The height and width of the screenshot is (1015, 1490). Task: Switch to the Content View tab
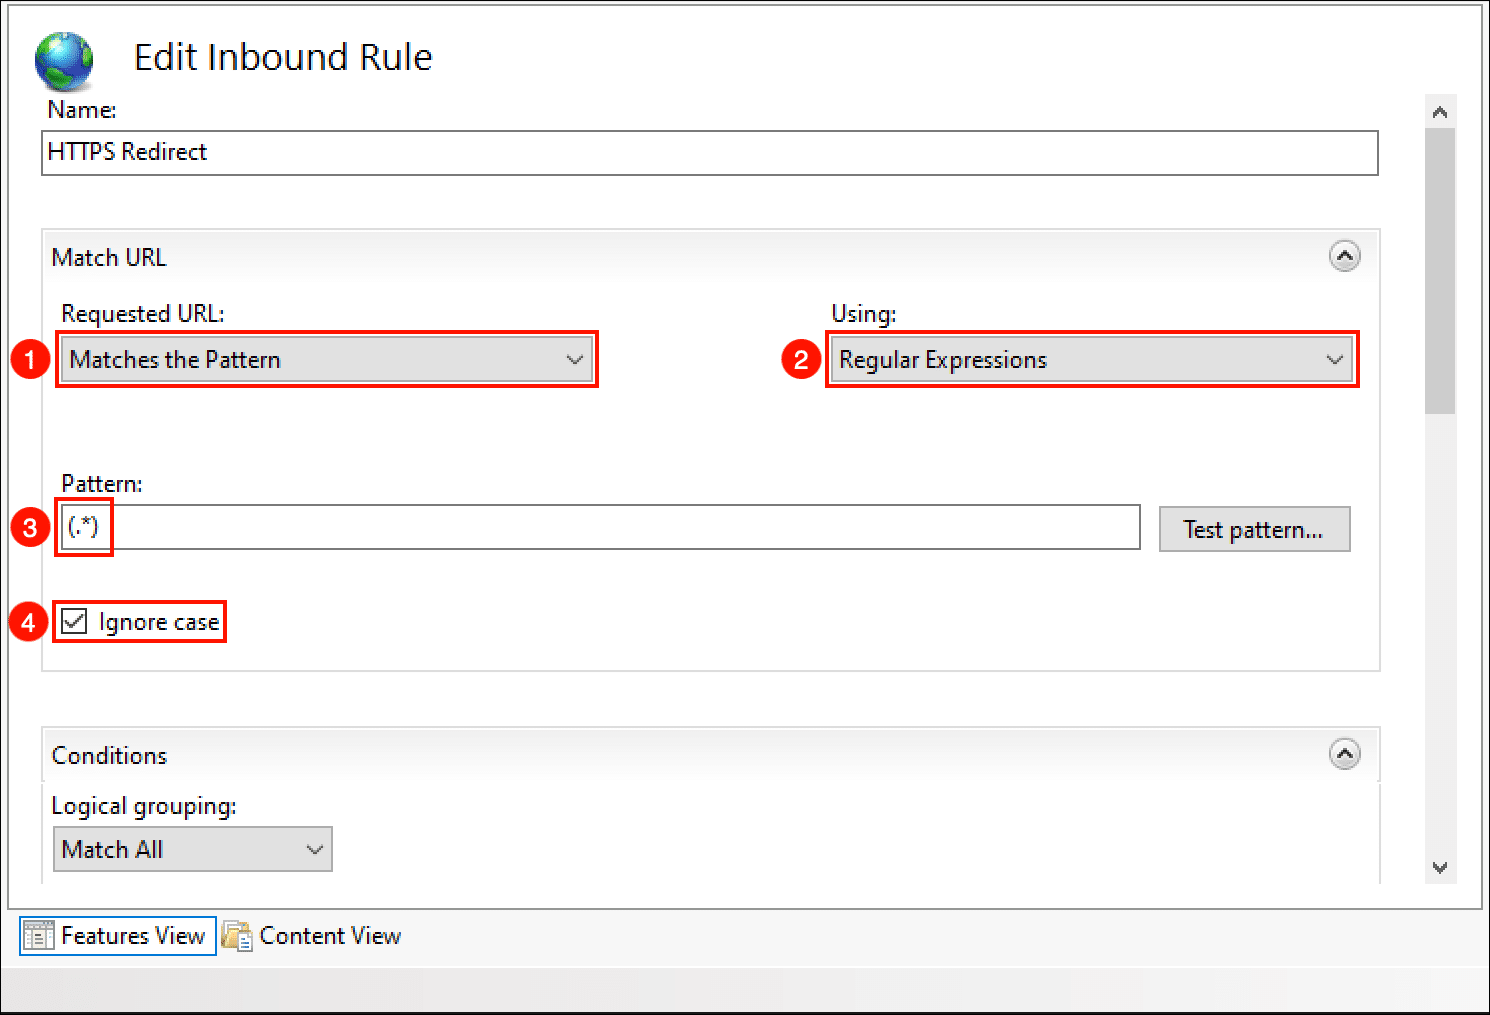(330, 936)
